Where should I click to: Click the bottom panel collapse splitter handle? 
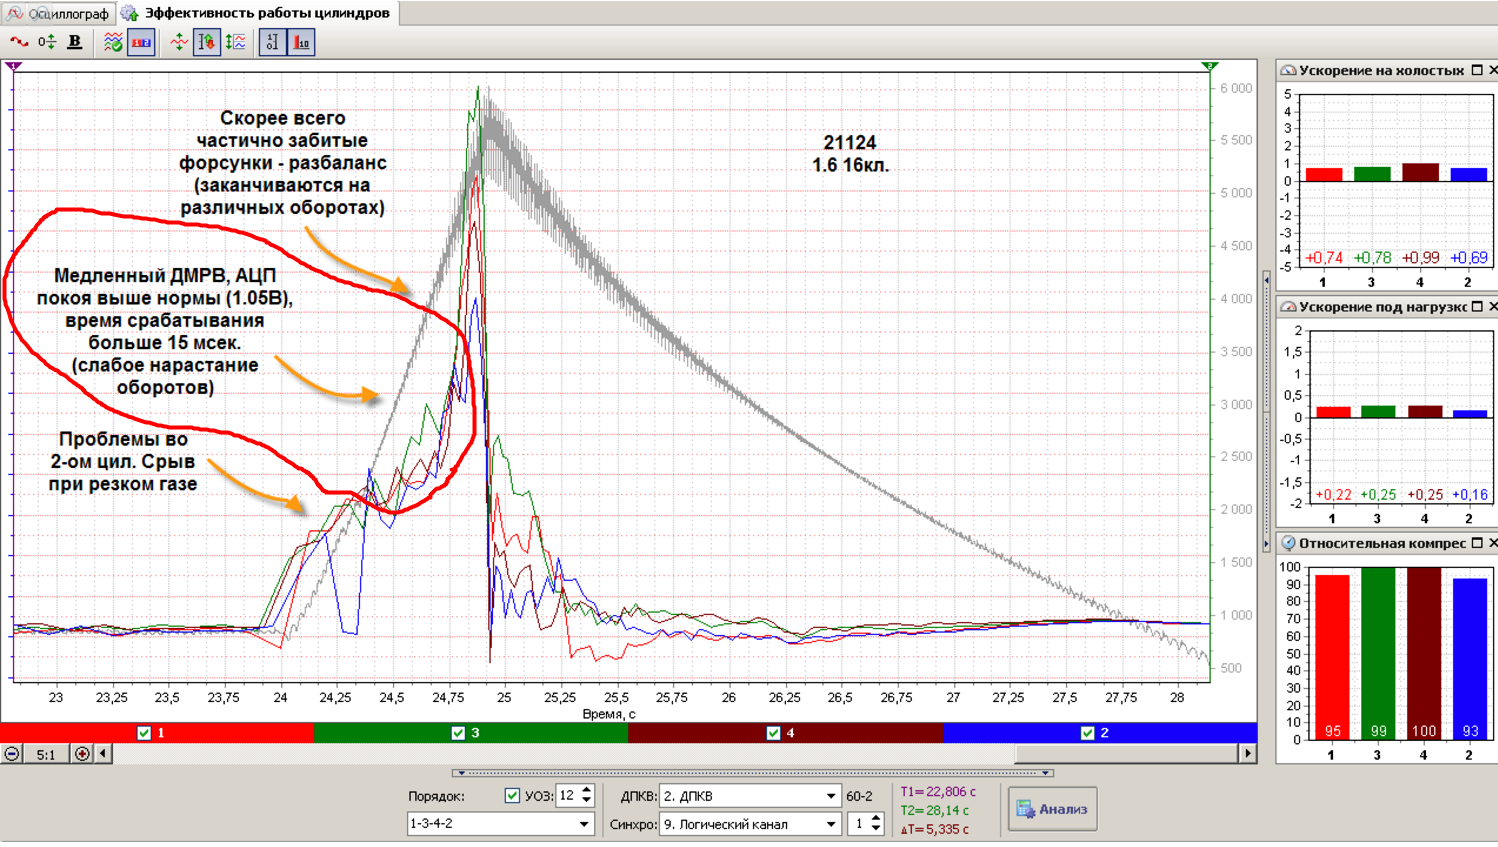(x=752, y=773)
